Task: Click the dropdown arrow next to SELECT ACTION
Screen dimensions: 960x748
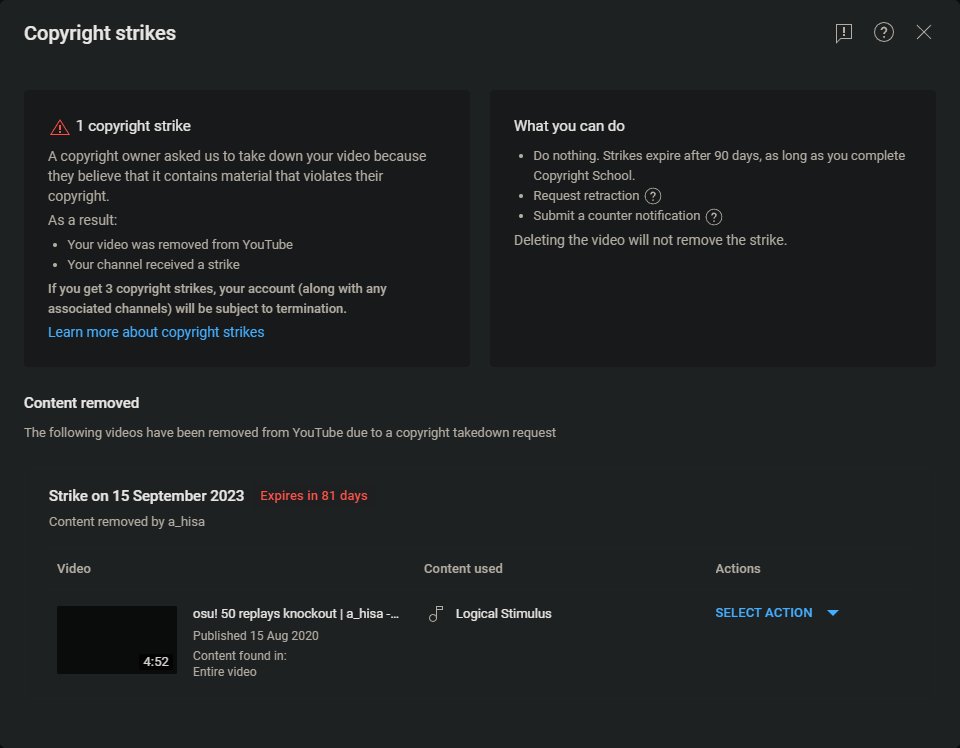Action: pos(833,613)
